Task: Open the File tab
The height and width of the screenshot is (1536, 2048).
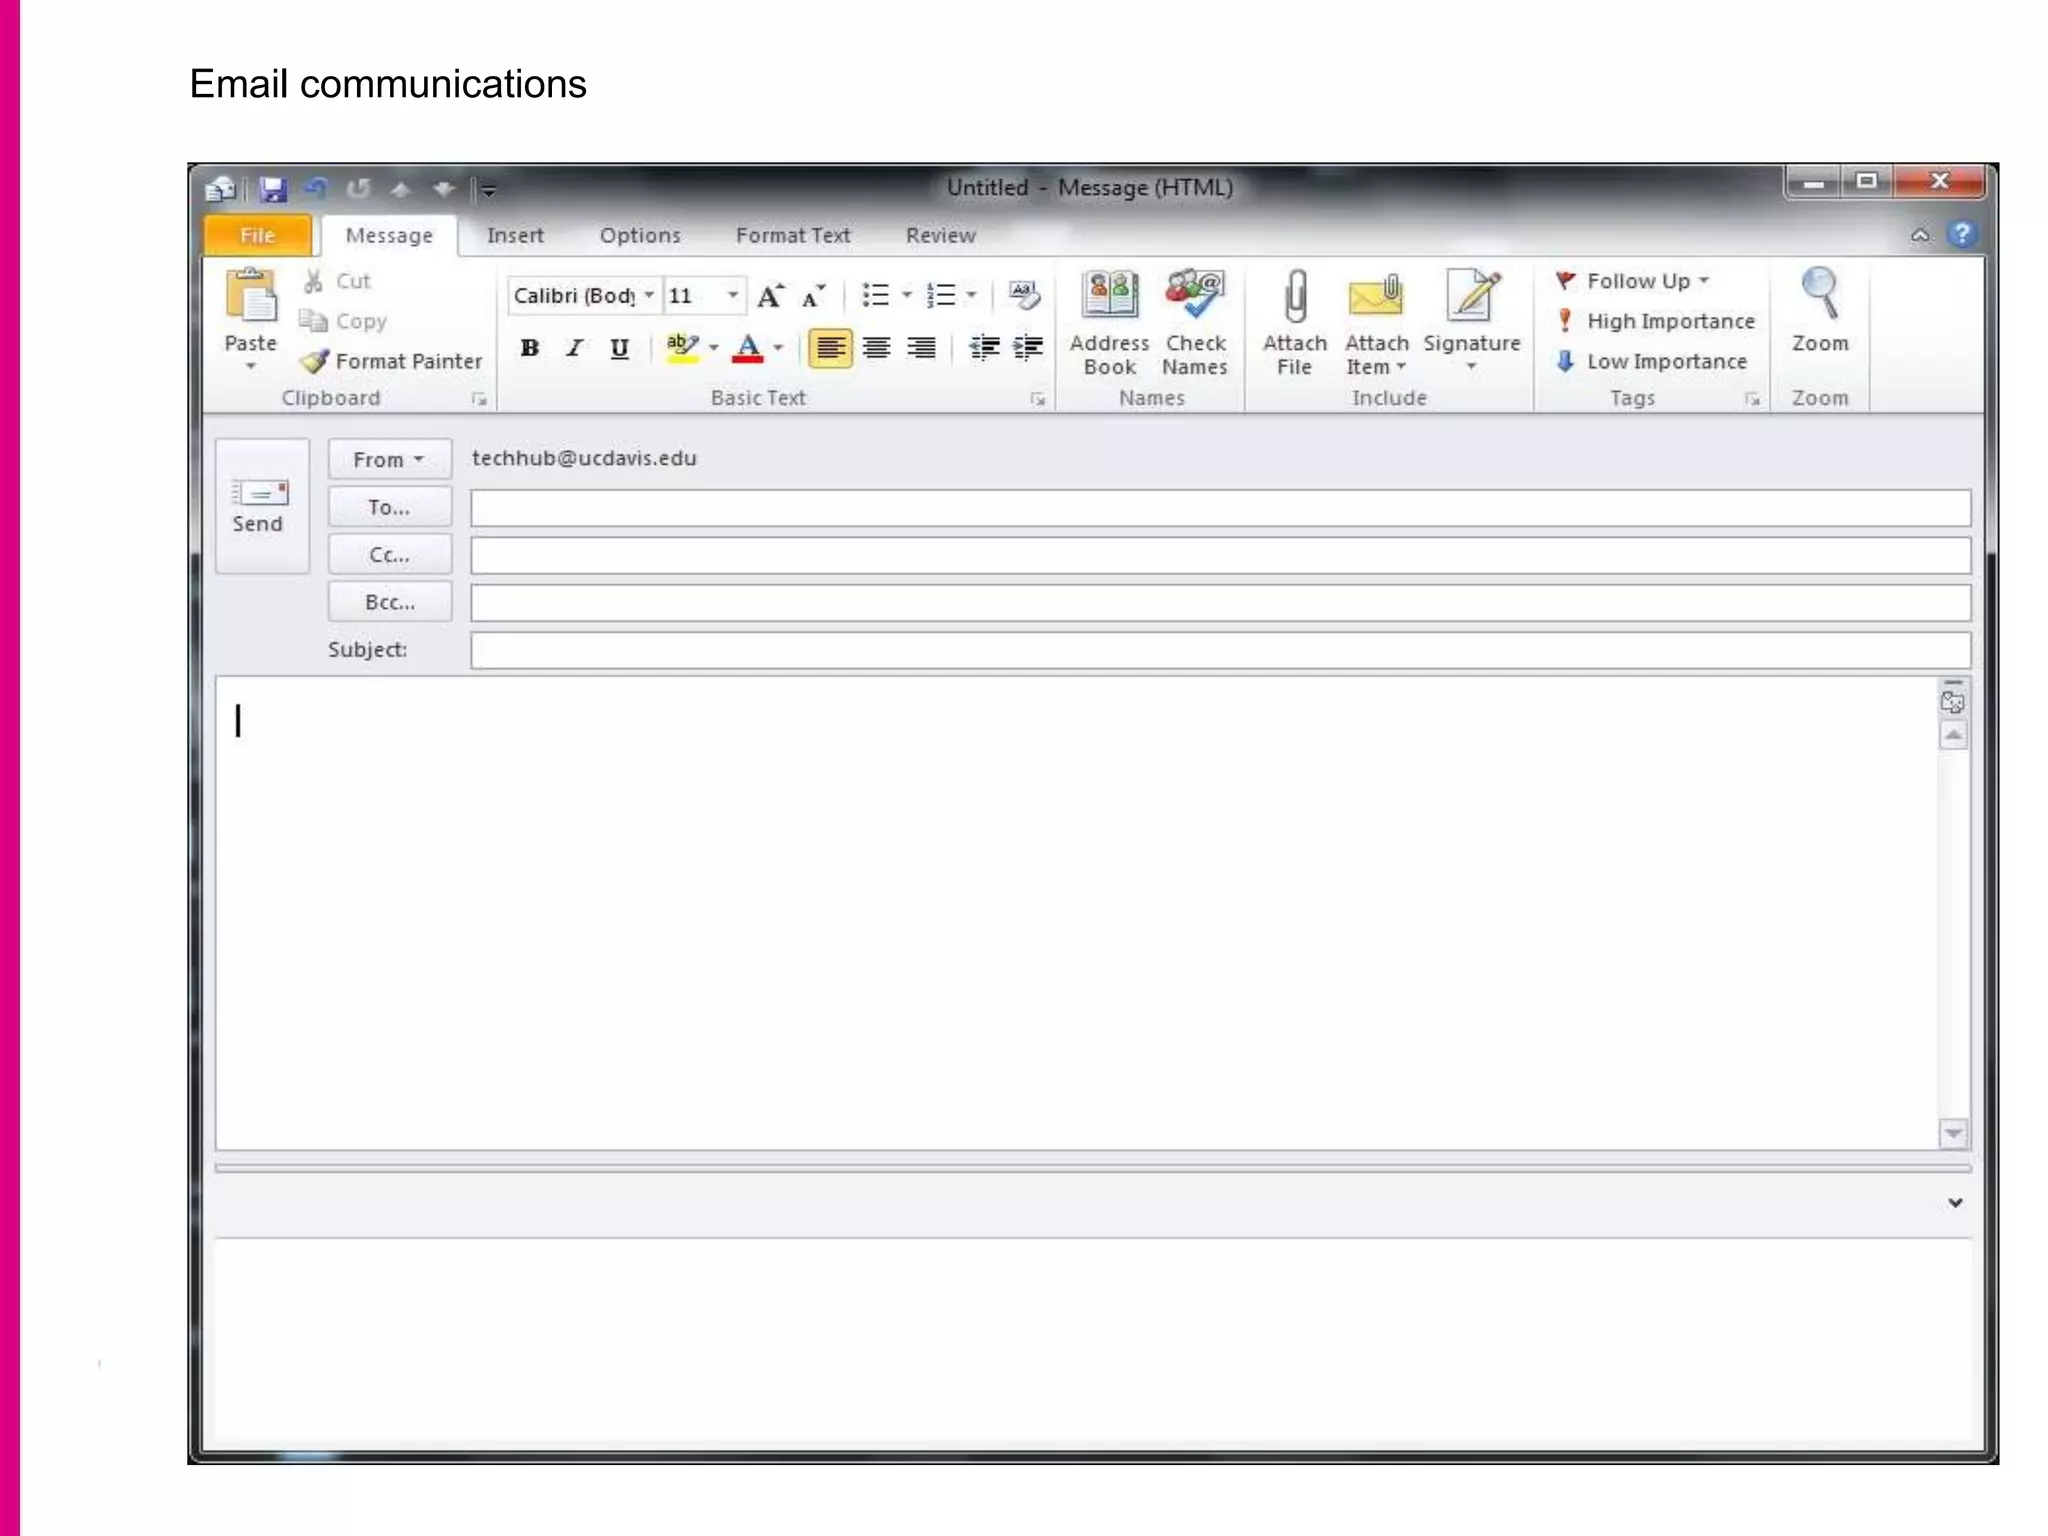Action: [257, 235]
